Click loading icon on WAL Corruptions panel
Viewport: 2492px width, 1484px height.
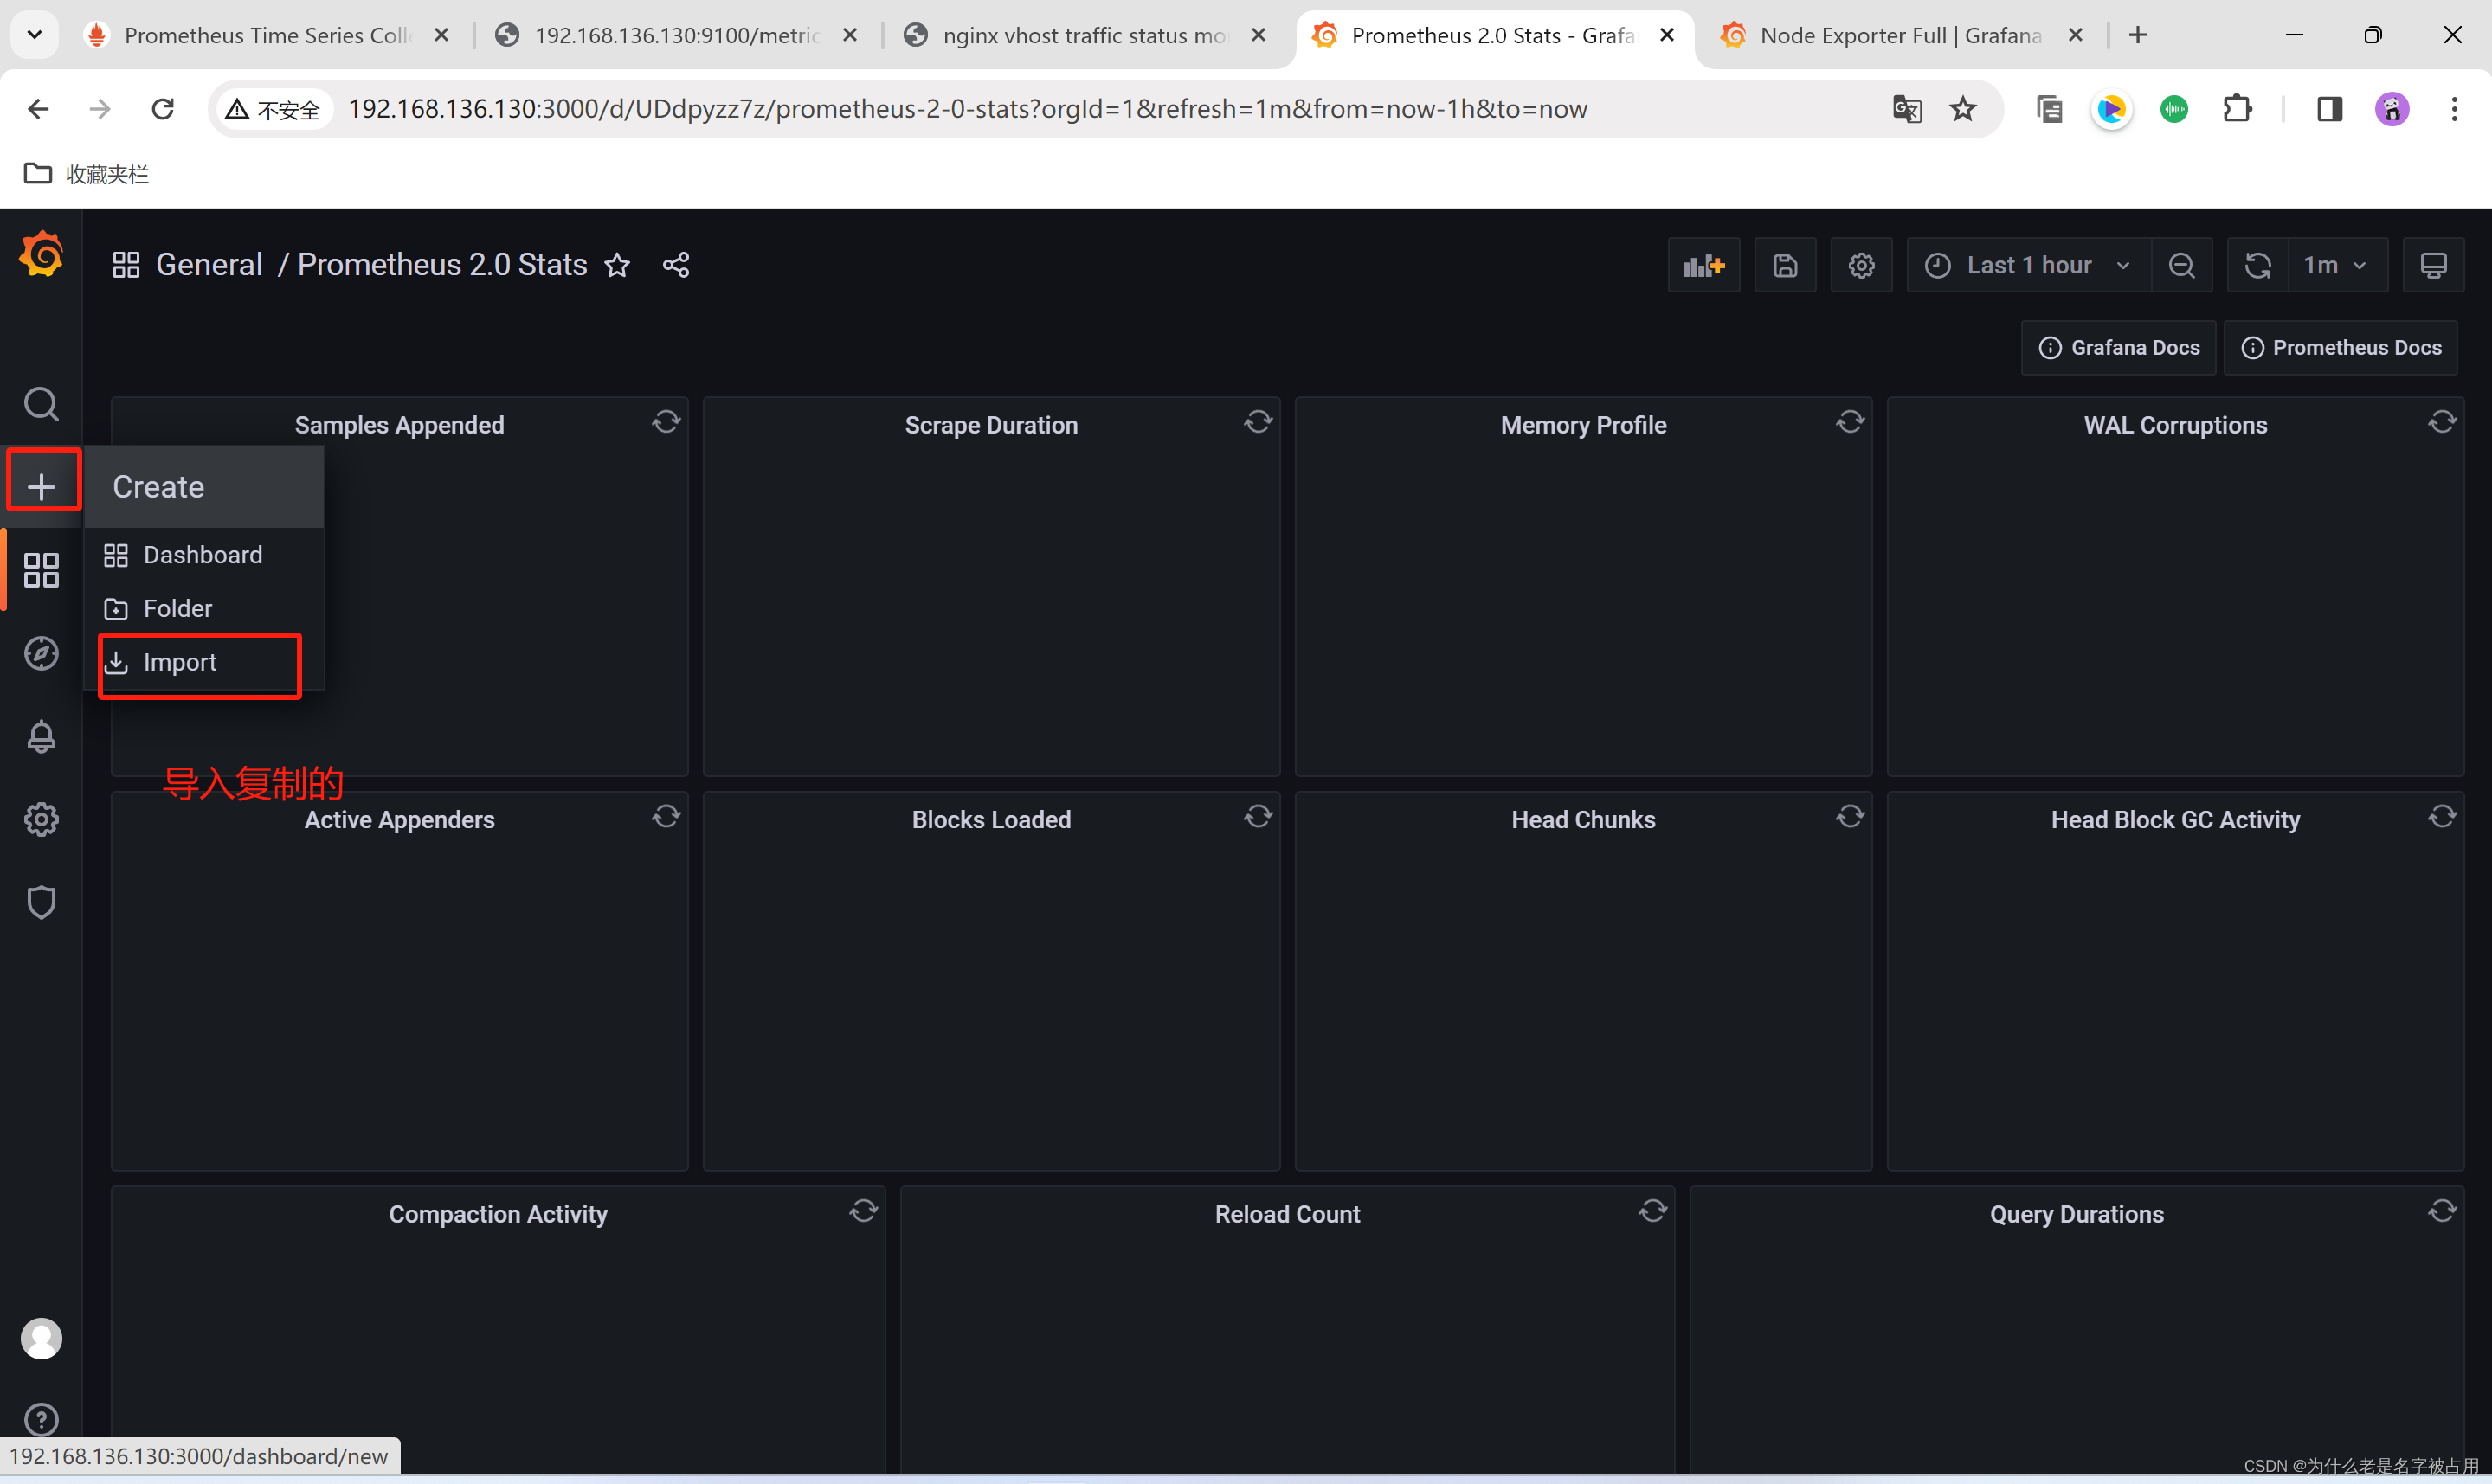point(2442,422)
